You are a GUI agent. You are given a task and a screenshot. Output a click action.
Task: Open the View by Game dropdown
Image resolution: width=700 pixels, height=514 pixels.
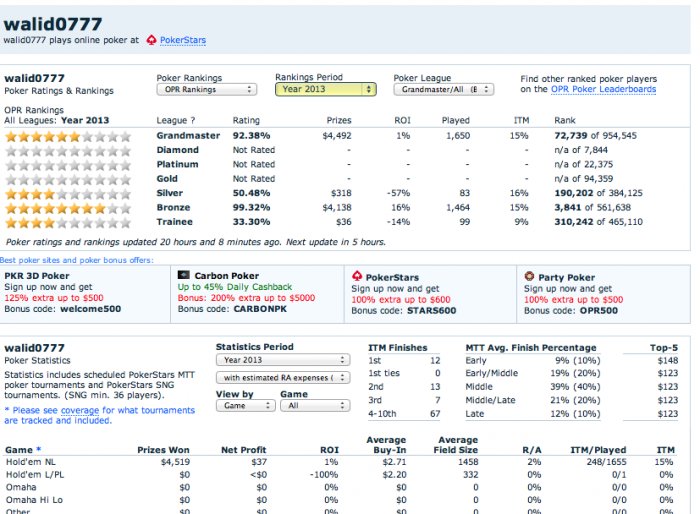pos(246,405)
